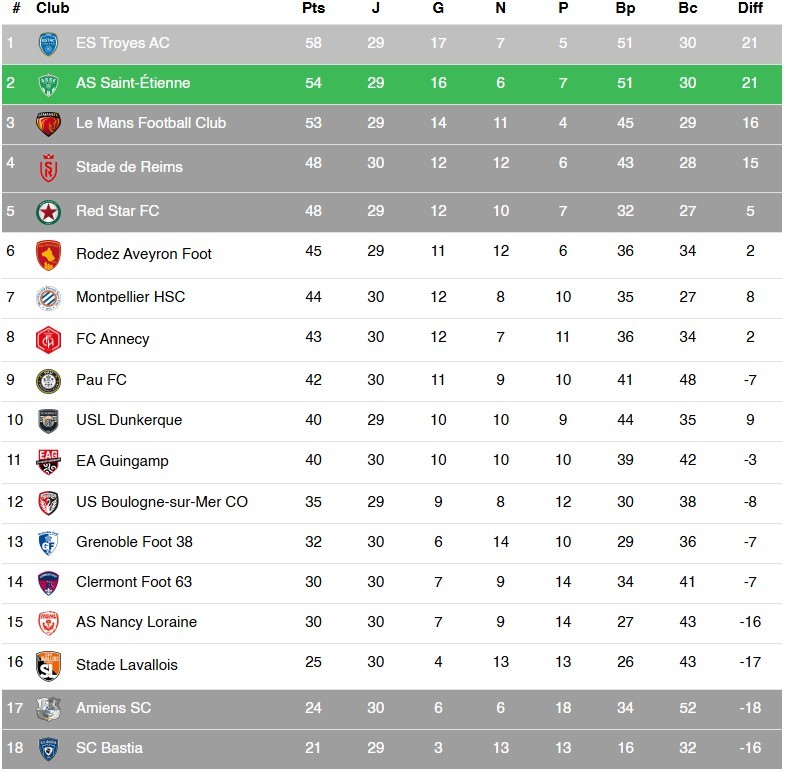Open the Pau FC team link
Image resolution: width=787 pixels, height=772 pixels.
101,380
